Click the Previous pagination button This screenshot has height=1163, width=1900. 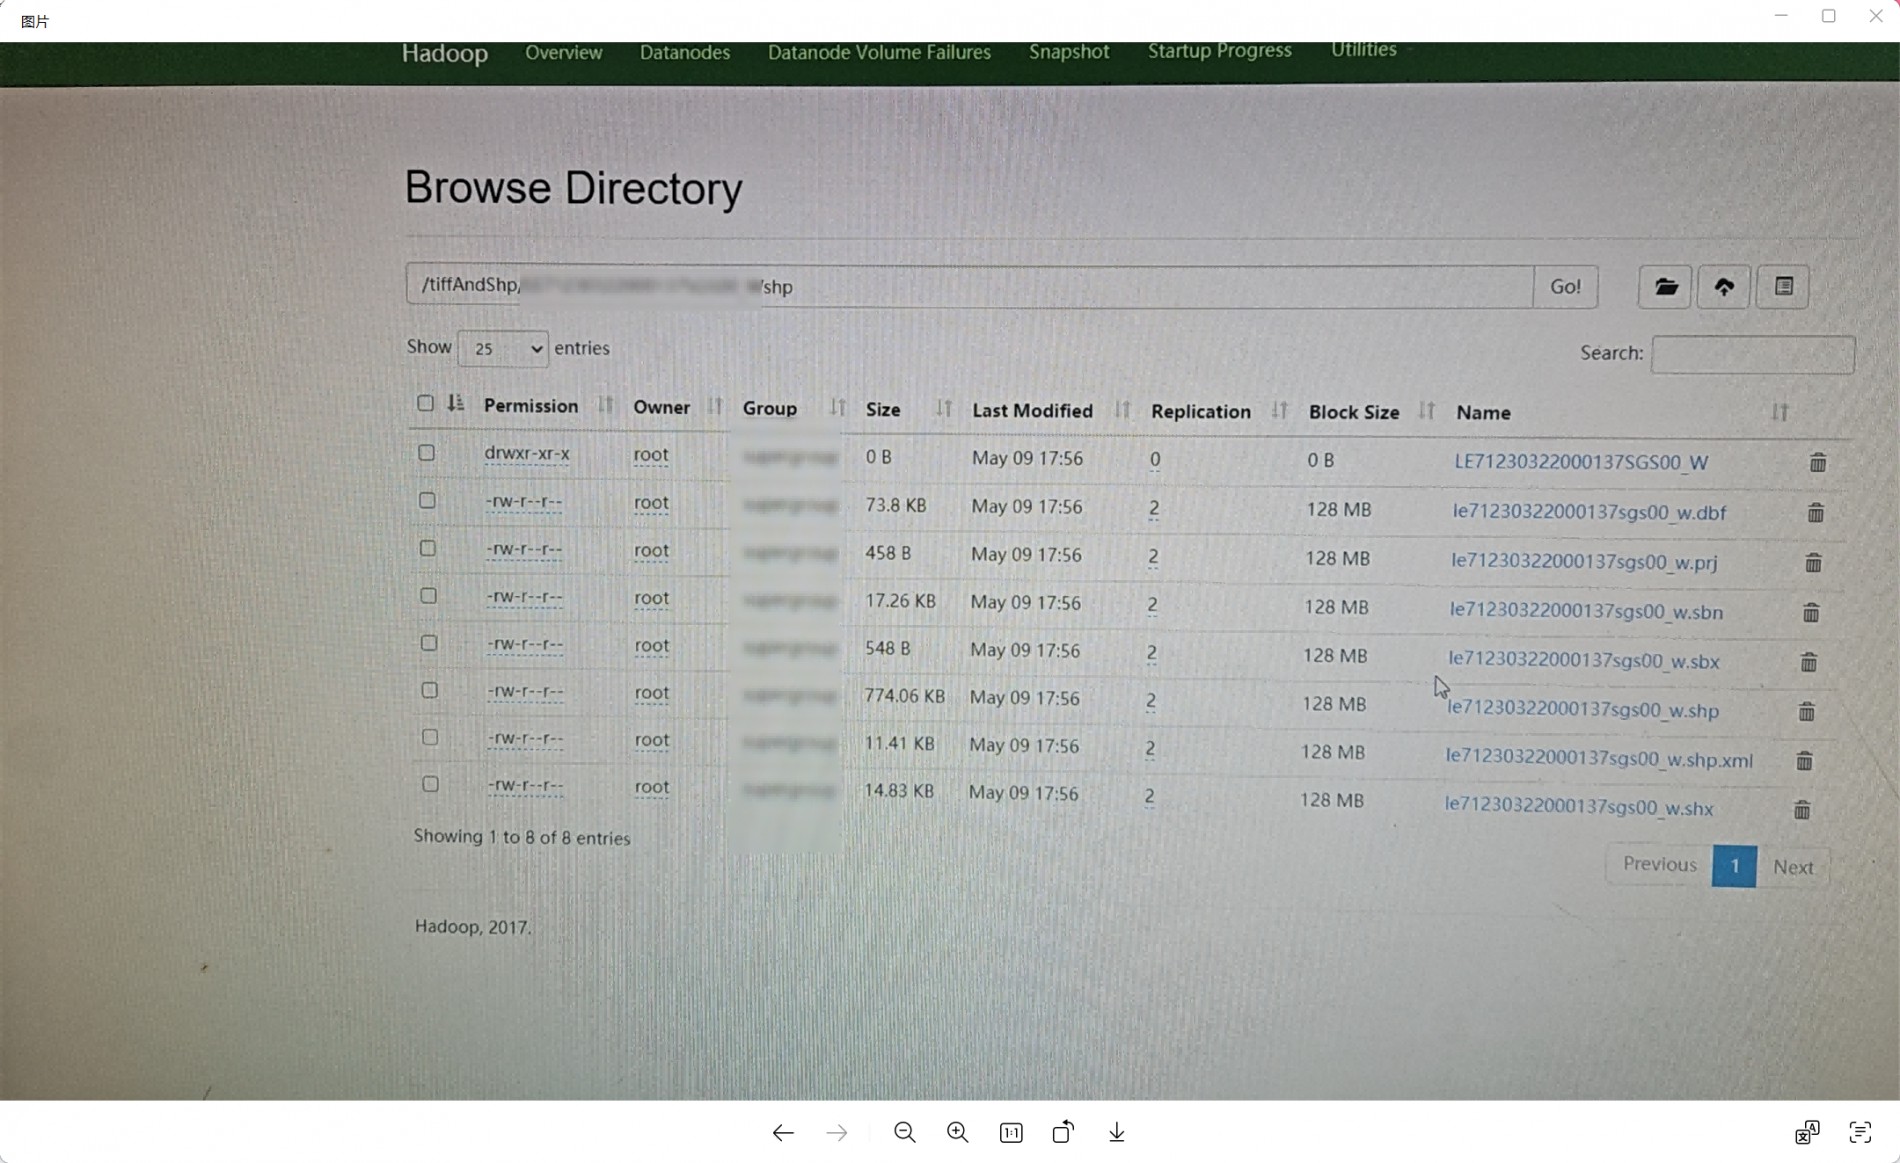1659,865
